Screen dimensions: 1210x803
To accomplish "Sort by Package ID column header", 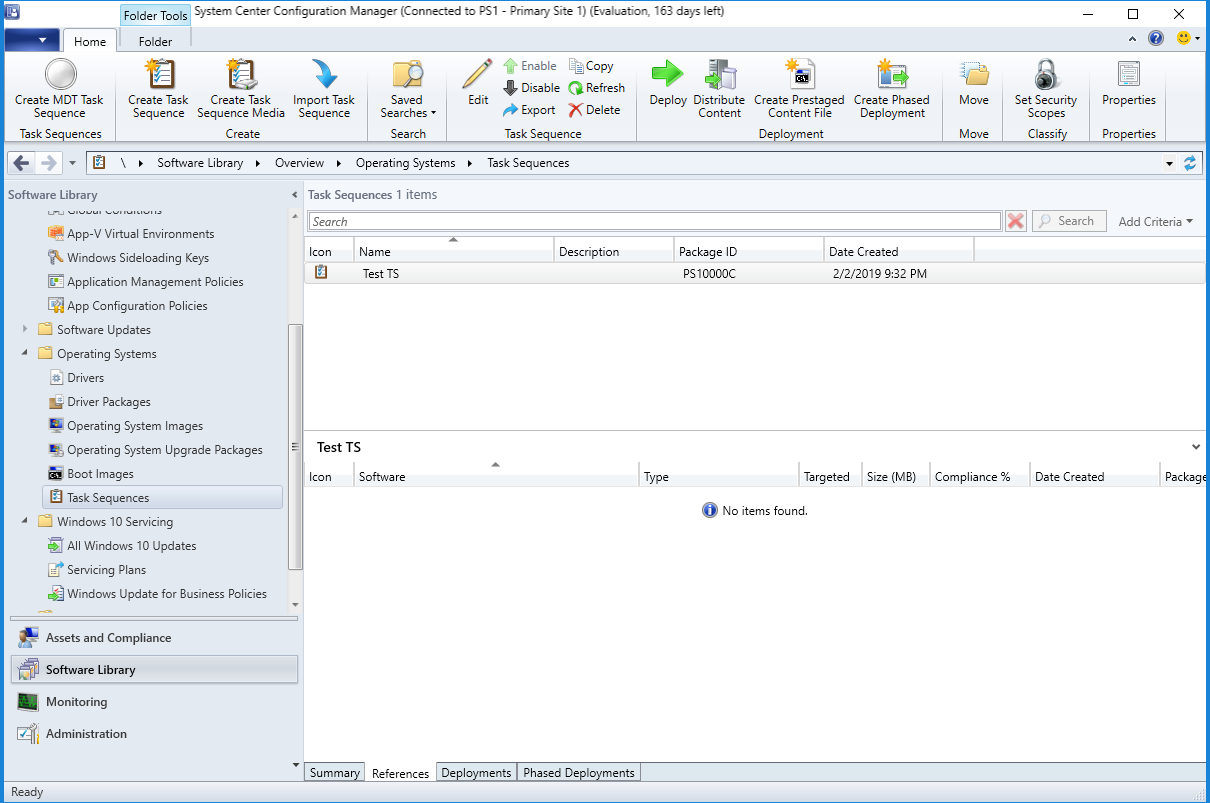I will [749, 252].
